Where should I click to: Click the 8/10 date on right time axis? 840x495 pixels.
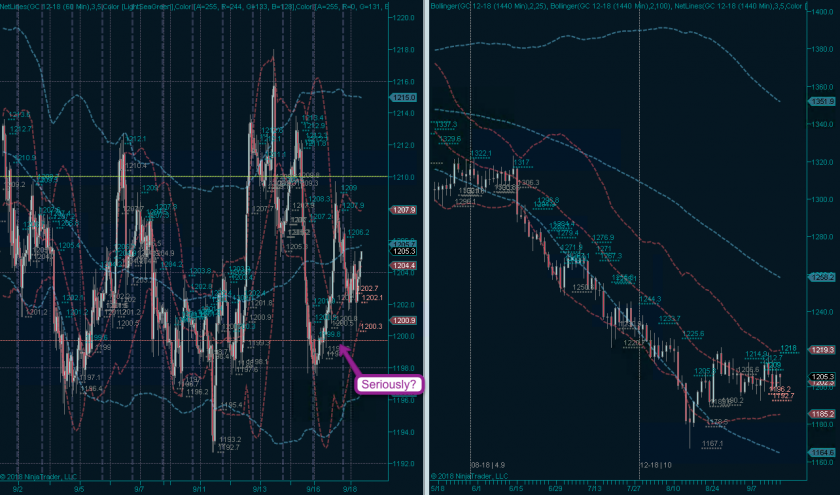click(x=673, y=489)
